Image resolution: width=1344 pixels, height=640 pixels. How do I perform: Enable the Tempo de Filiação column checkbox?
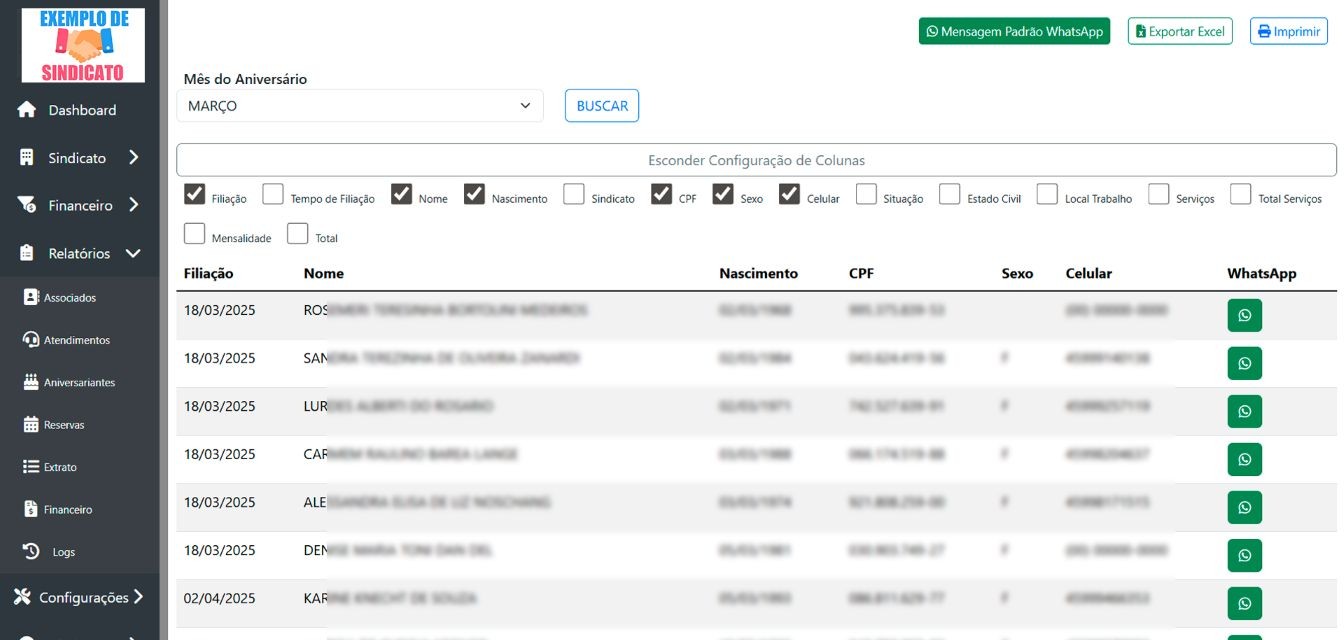click(x=272, y=193)
